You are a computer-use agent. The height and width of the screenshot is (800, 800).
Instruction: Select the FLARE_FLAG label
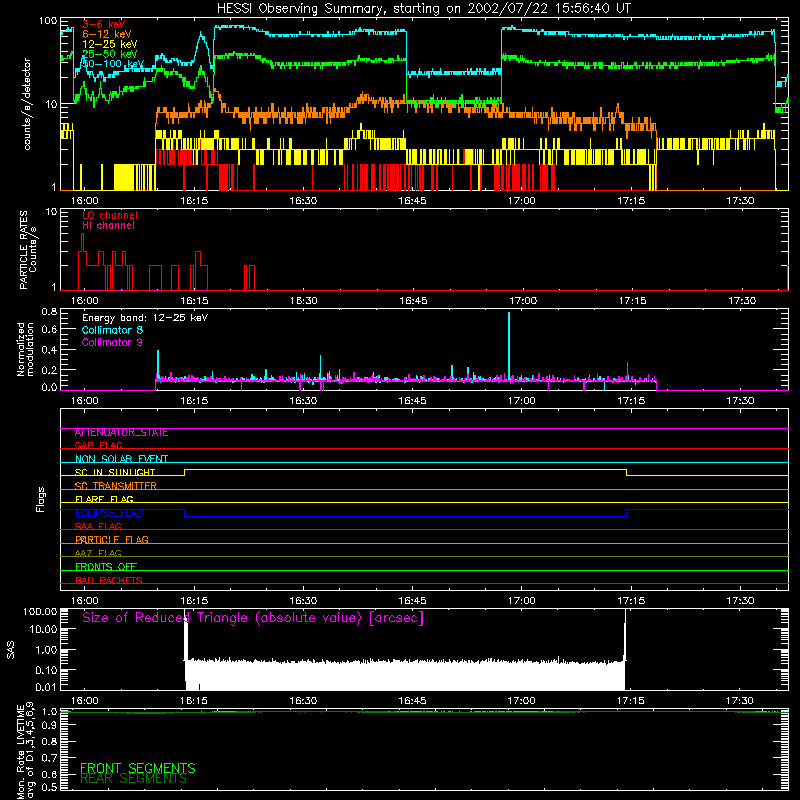click(x=104, y=499)
